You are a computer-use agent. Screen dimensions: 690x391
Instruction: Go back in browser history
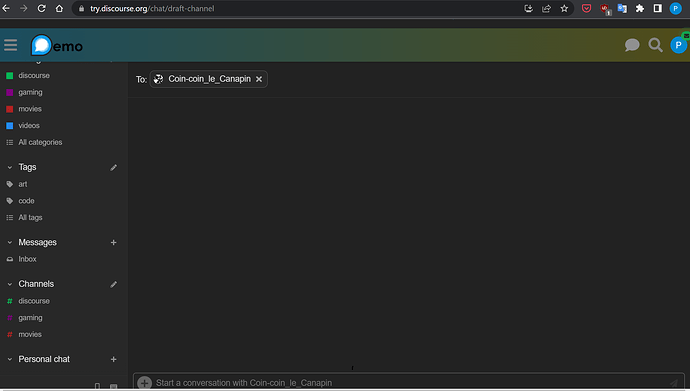[6, 8]
